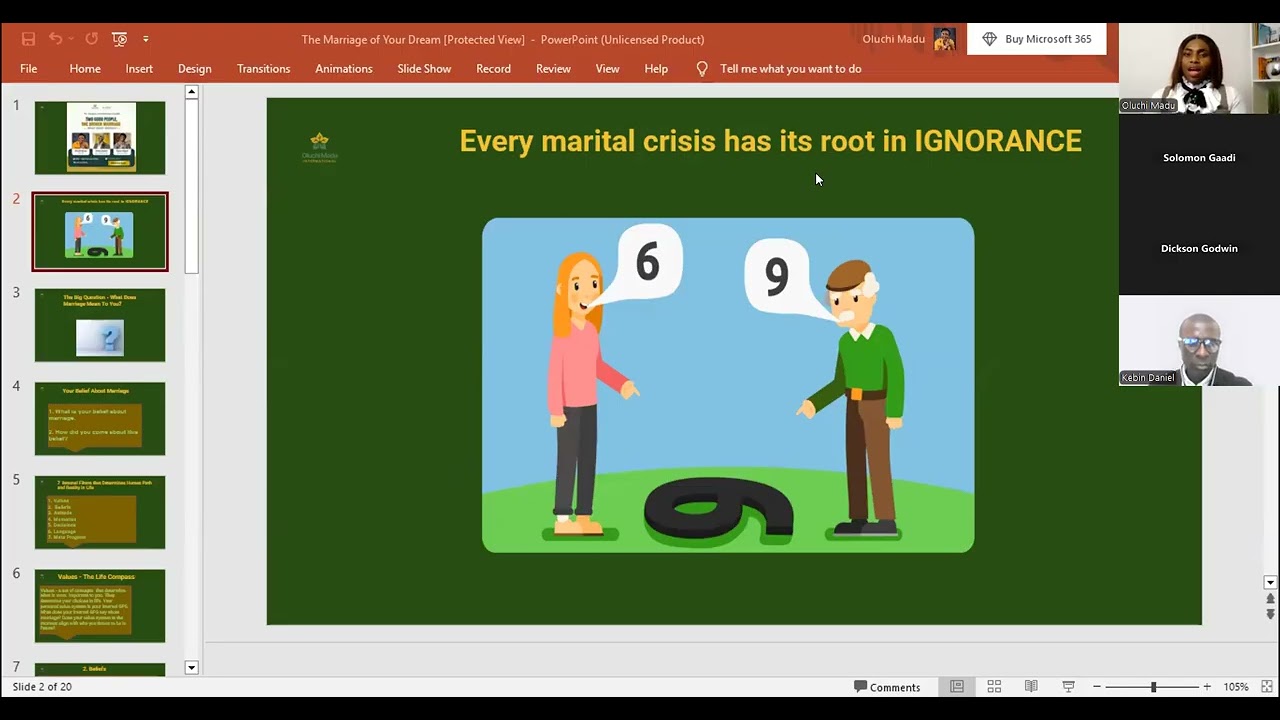This screenshot has width=1280, height=720.
Task: Open the Design tab
Action: click(195, 69)
